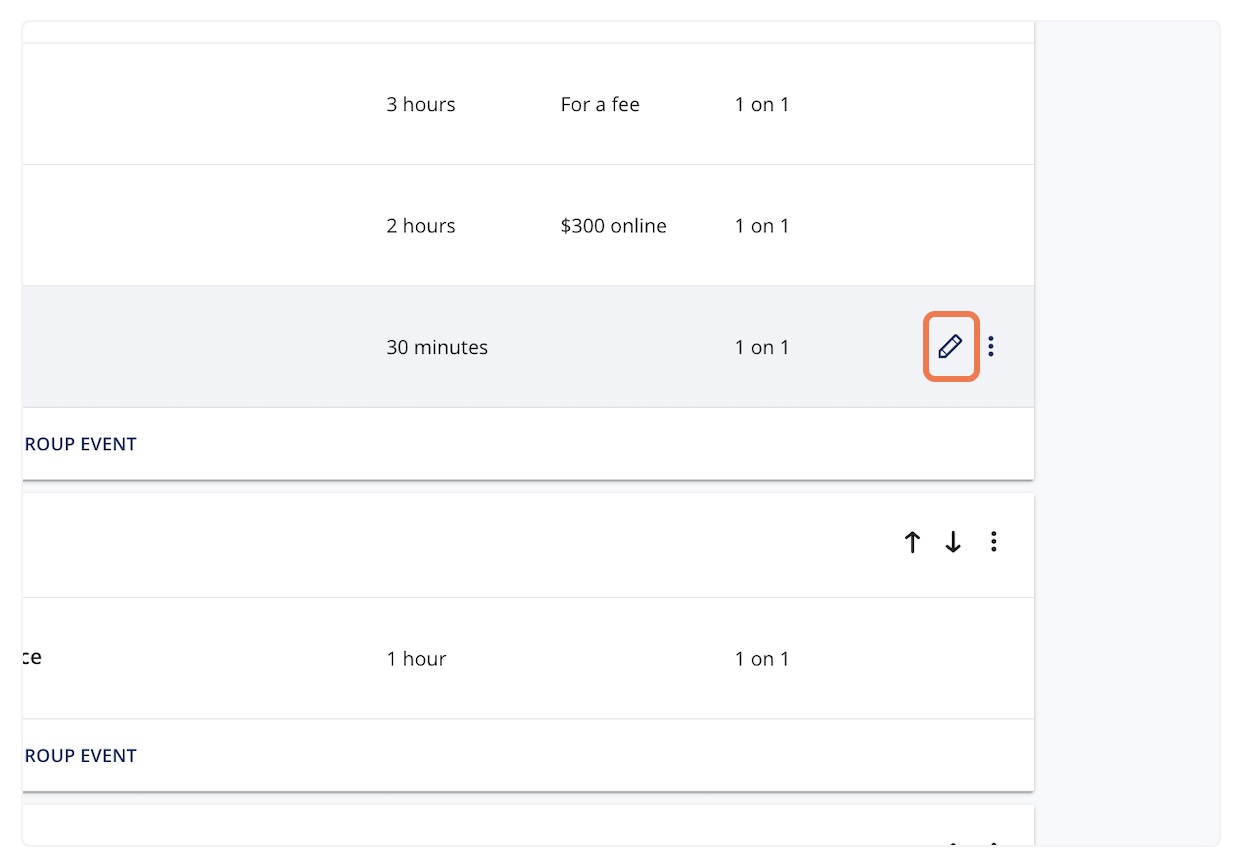The width and height of the screenshot is (1234, 856).
Task: Click the "For a fee" price text
Action: click(x=600, y=104)
